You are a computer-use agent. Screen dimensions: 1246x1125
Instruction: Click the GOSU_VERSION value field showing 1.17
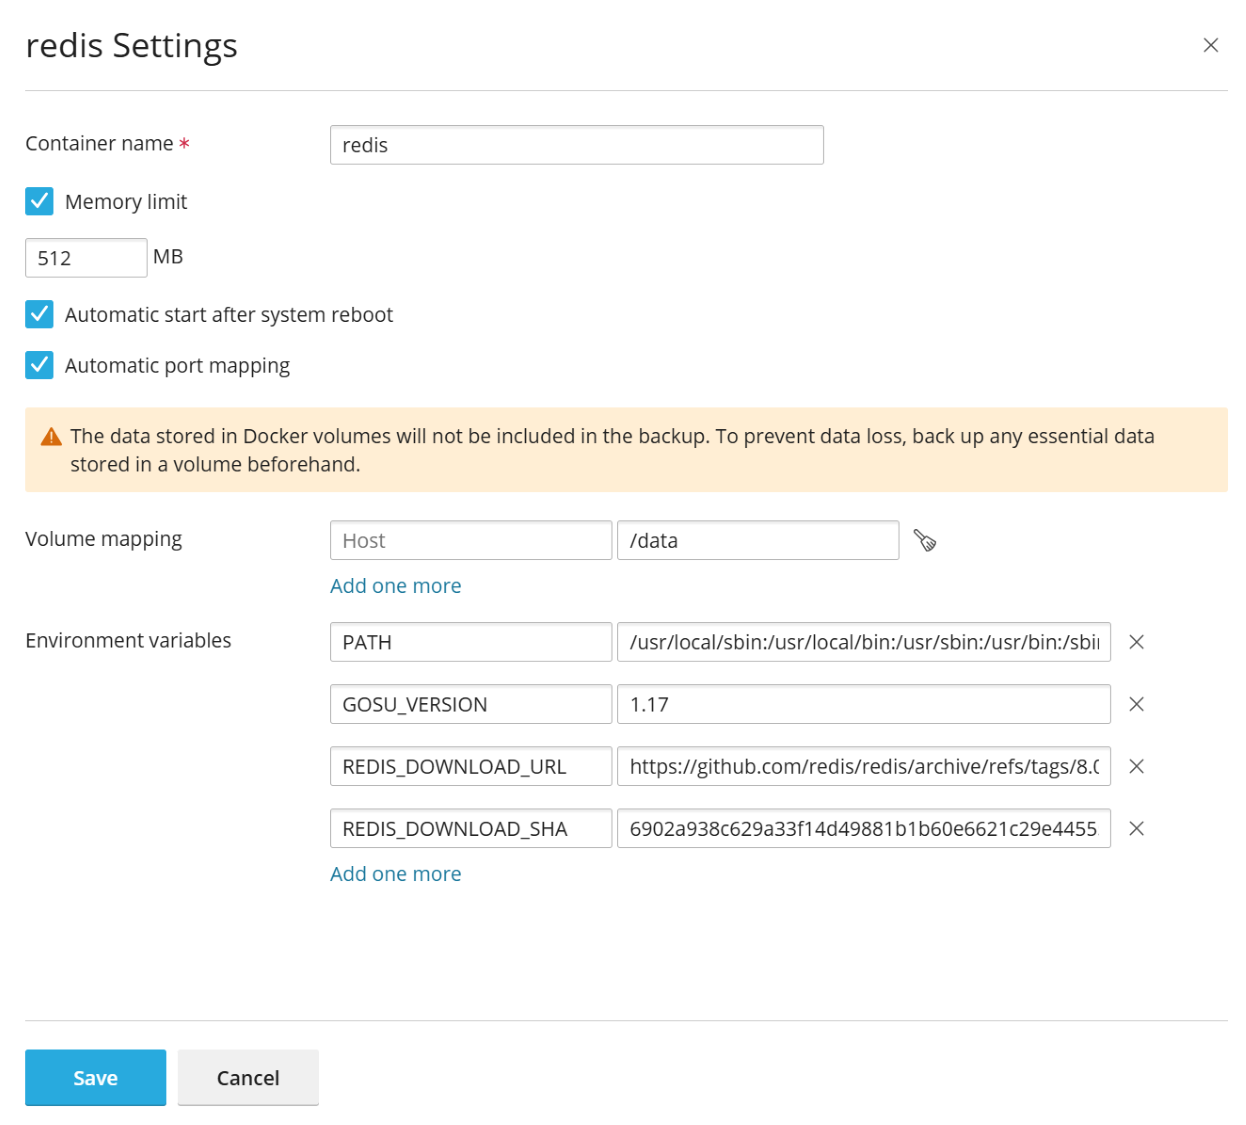[x=863, y=704]
